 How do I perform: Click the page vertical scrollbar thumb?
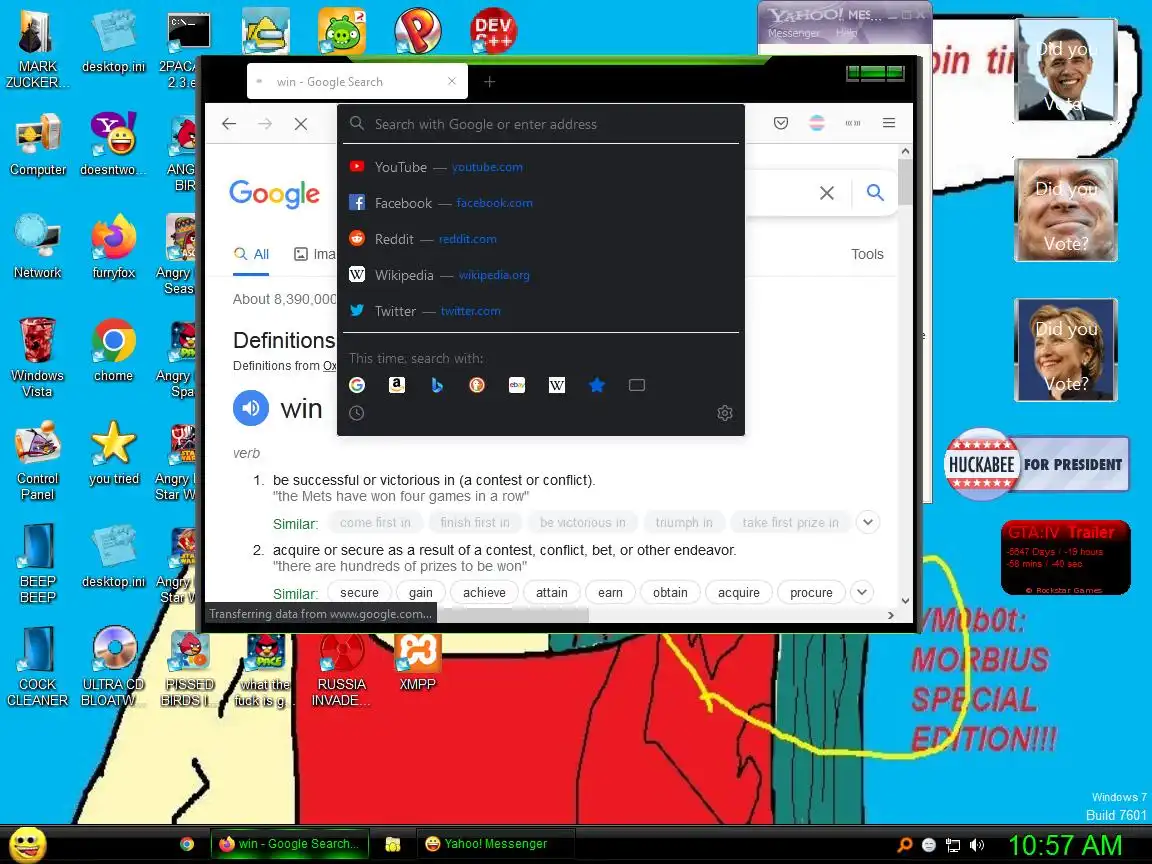[x=905, y=182]
